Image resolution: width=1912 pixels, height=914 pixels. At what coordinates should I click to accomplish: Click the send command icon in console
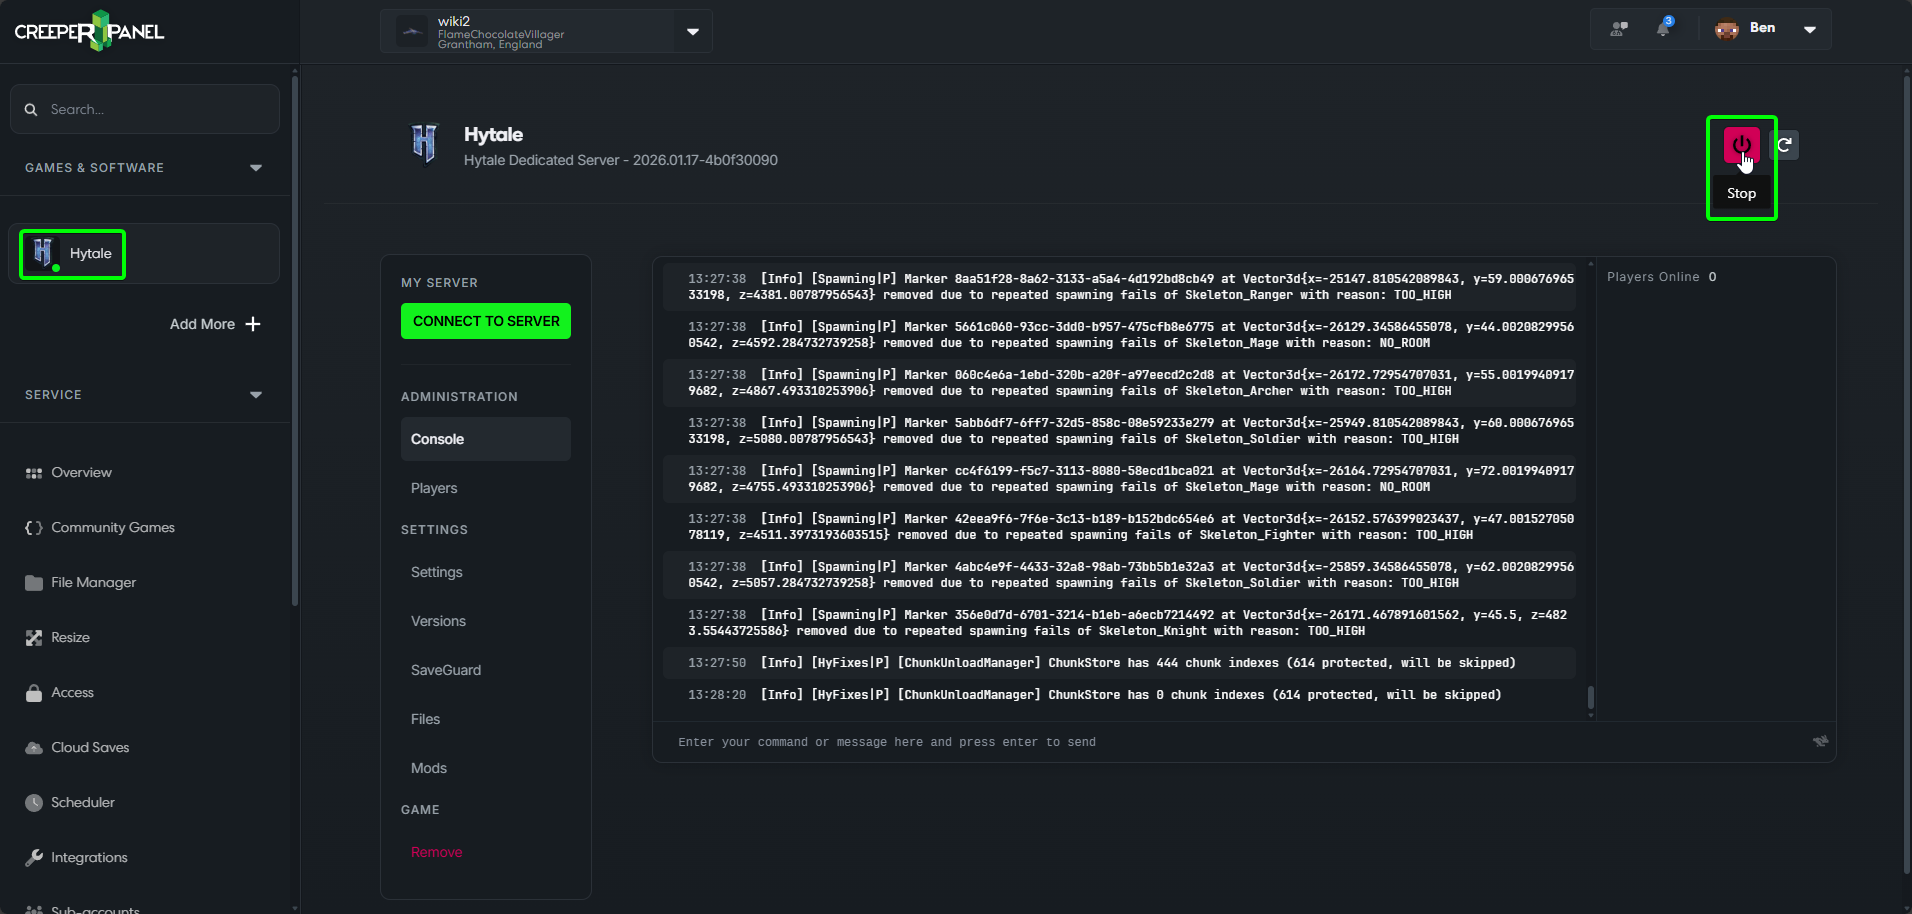pos(1820,741)
